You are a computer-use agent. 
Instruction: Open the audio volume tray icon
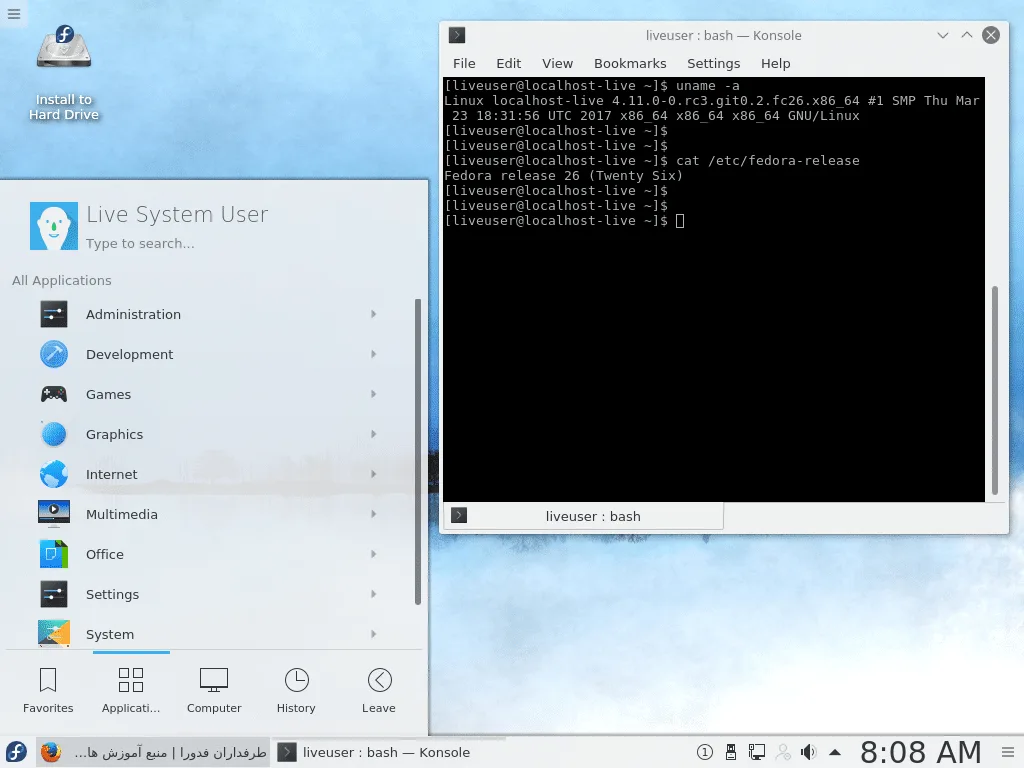click(808, 752)
